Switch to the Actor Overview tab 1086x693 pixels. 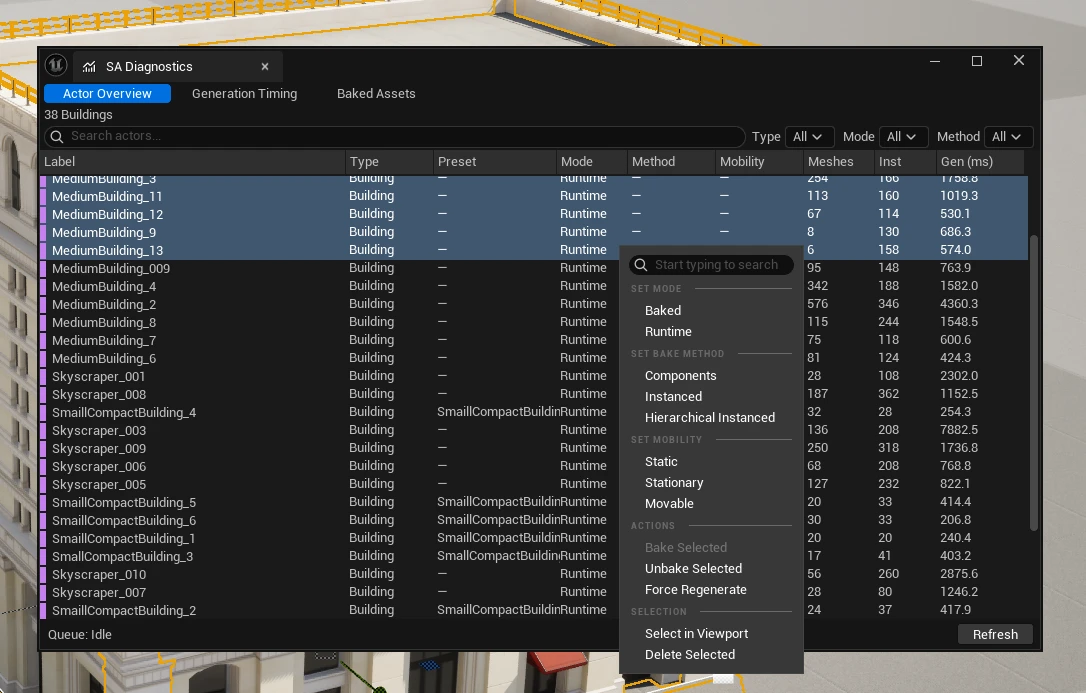pyautogui.click(x=107, y=93)
